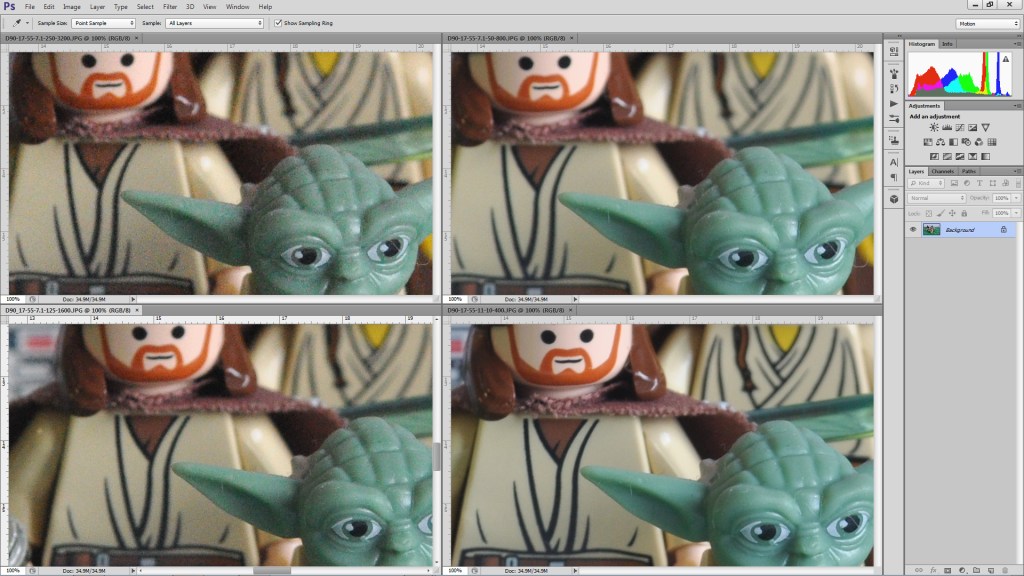Open the Histogram panel flyout menu
Screen dimensions: 1024x576
1016,44
